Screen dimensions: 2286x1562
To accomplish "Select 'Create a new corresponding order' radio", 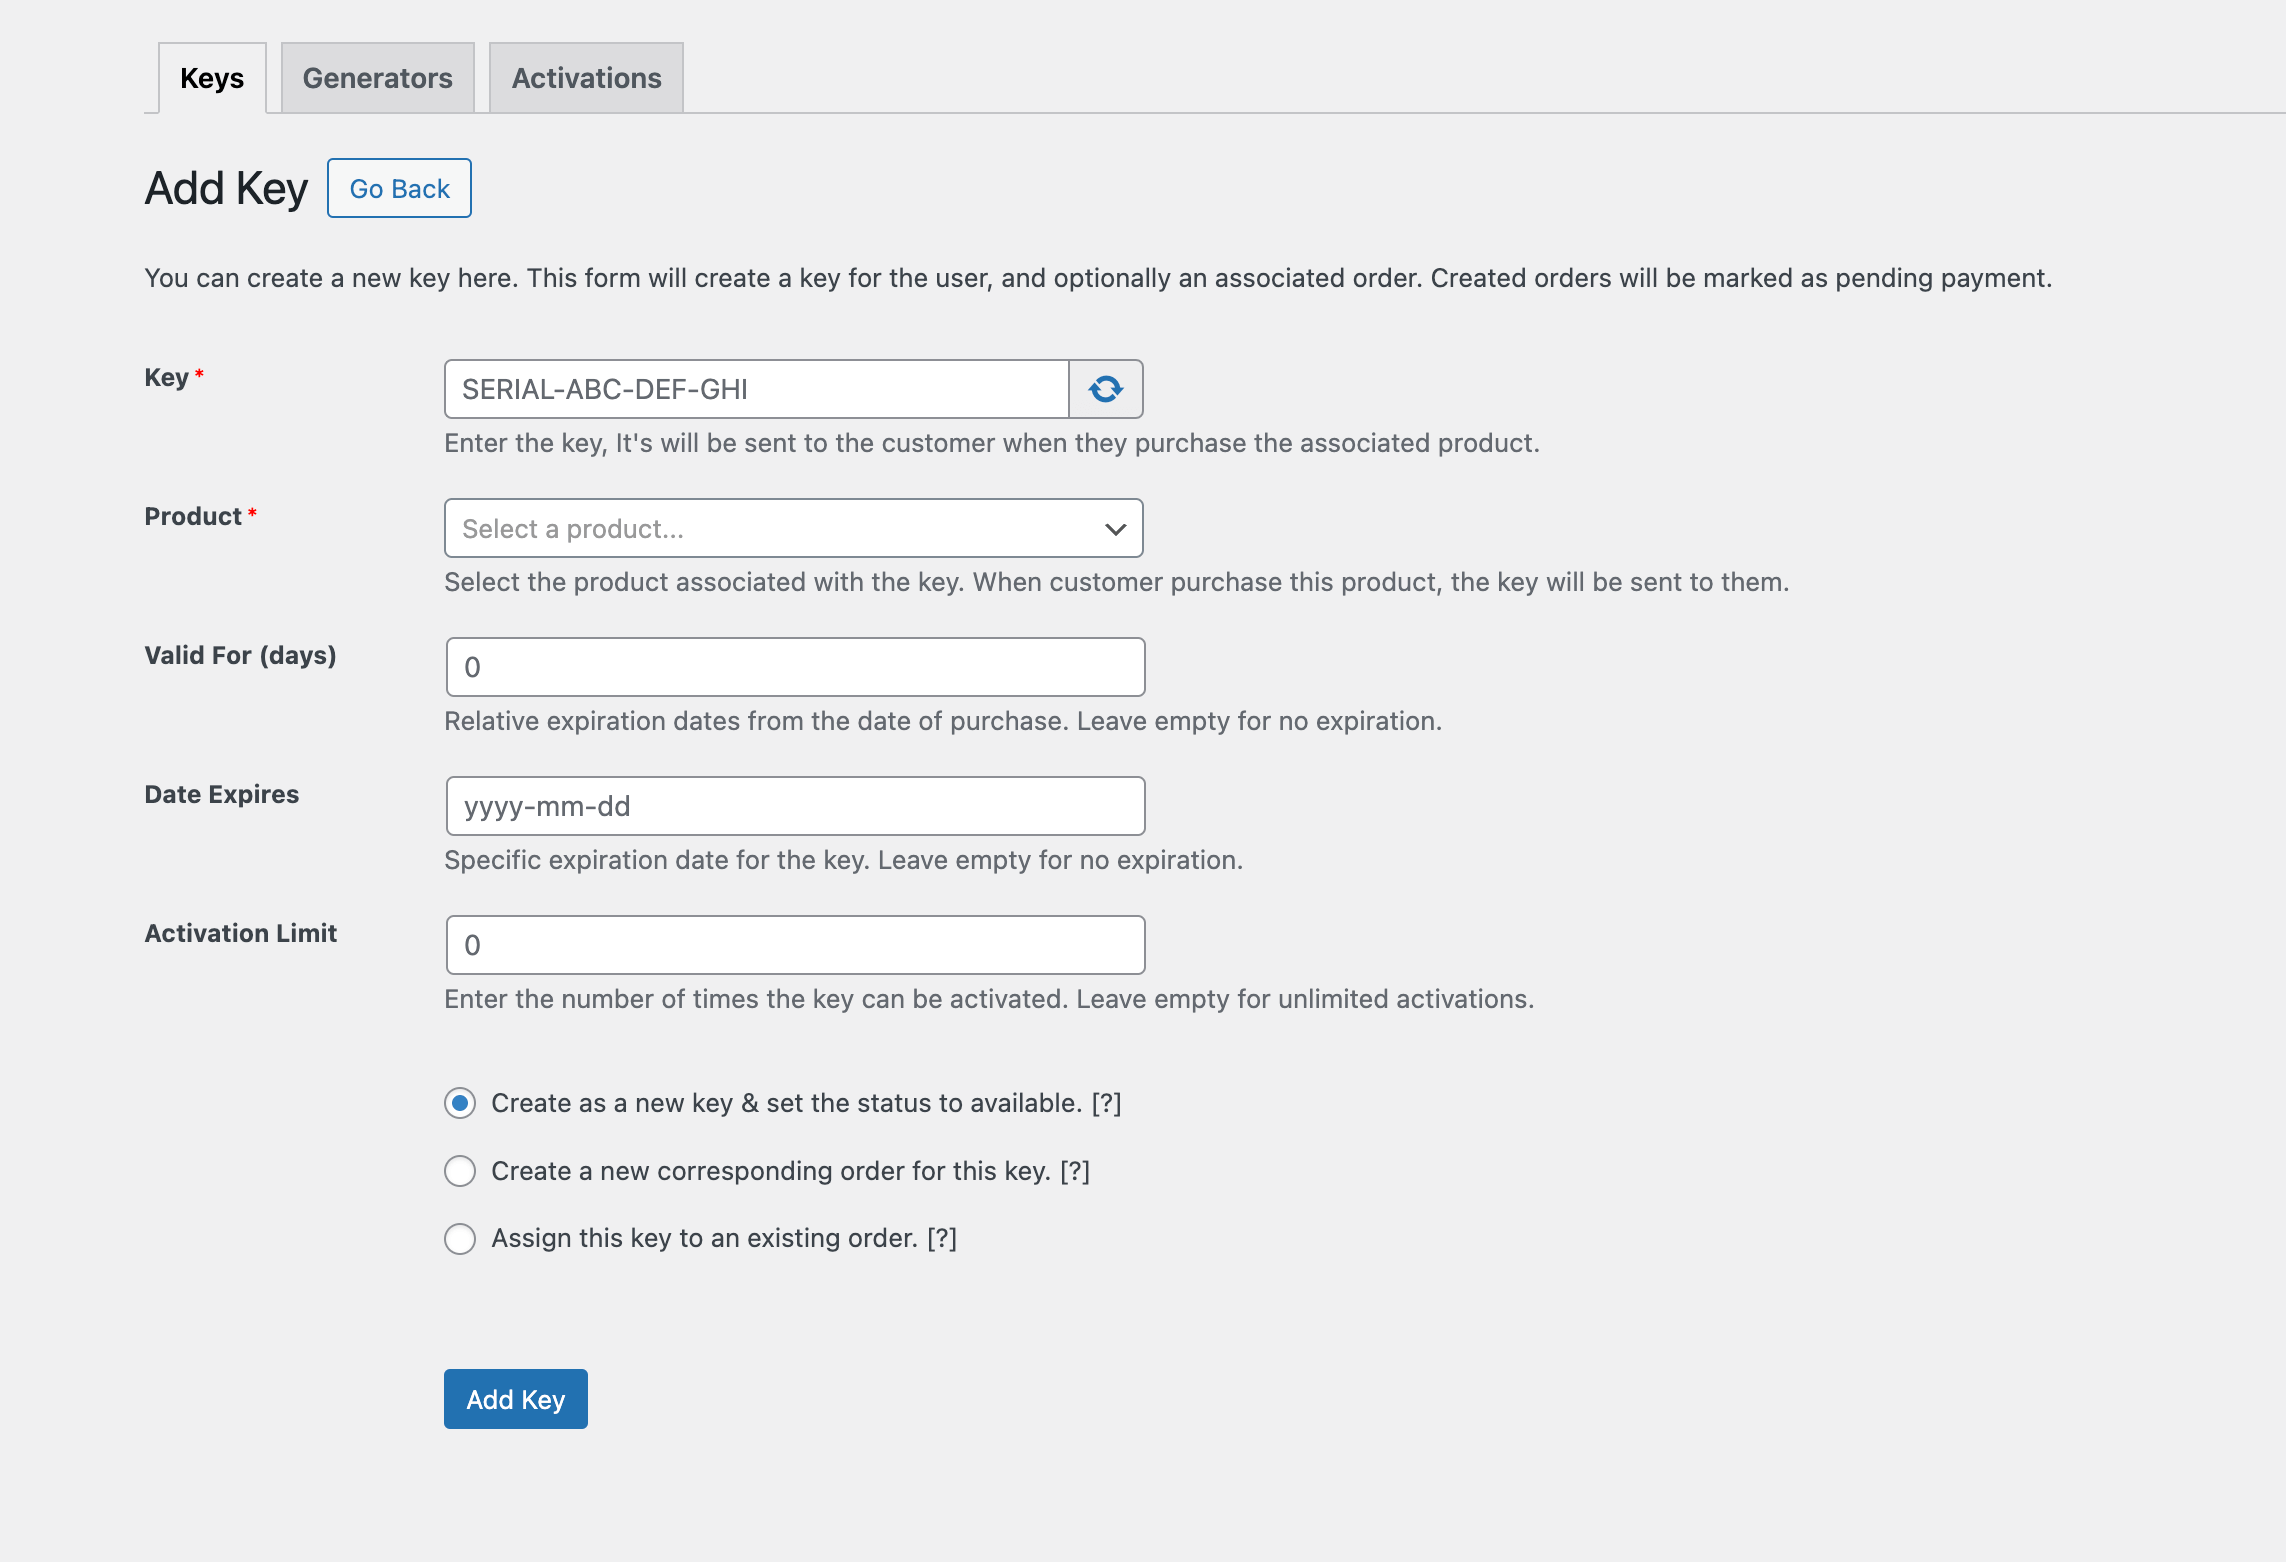I will (x=460, y=1171).
